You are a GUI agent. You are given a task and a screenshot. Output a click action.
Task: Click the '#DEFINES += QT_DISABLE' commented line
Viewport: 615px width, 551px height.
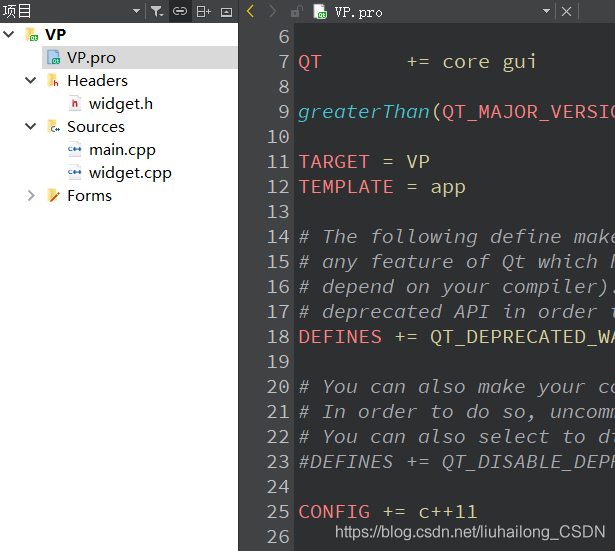457,462
